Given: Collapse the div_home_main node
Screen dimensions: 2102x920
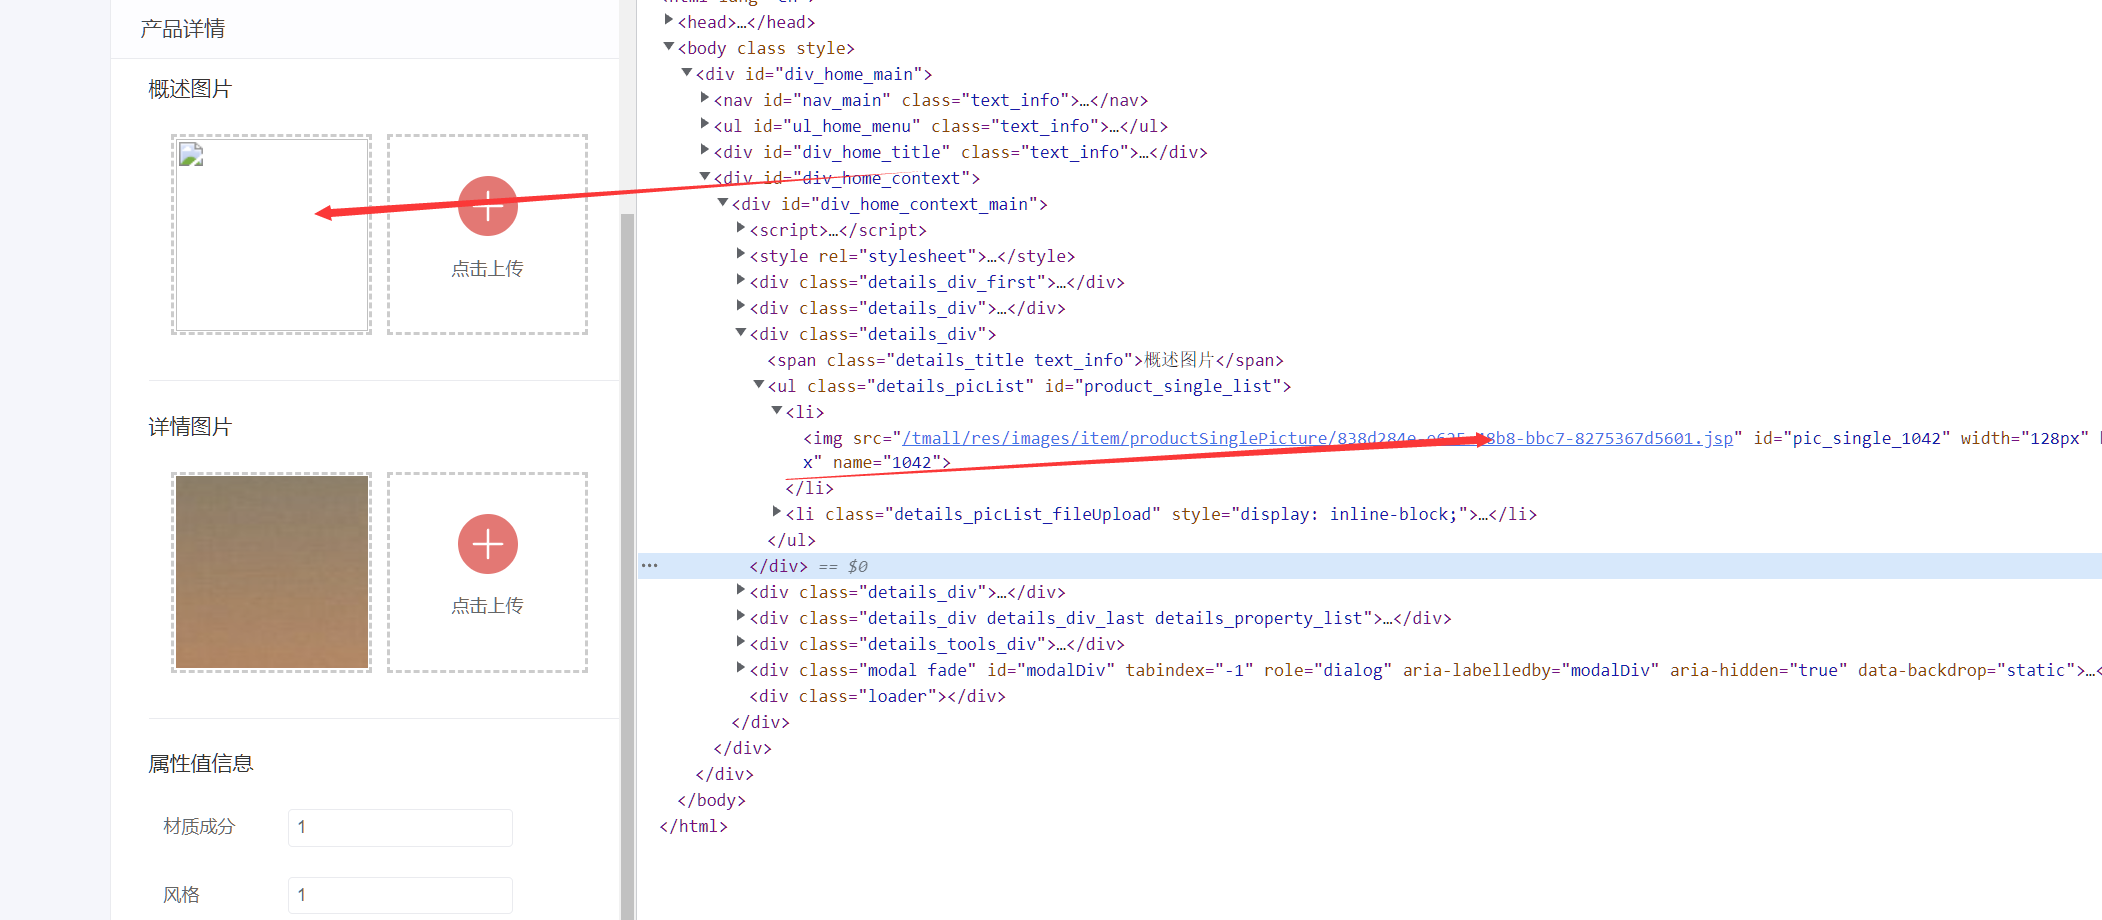Looking at the screenshot, I should [x=687, y=72].
